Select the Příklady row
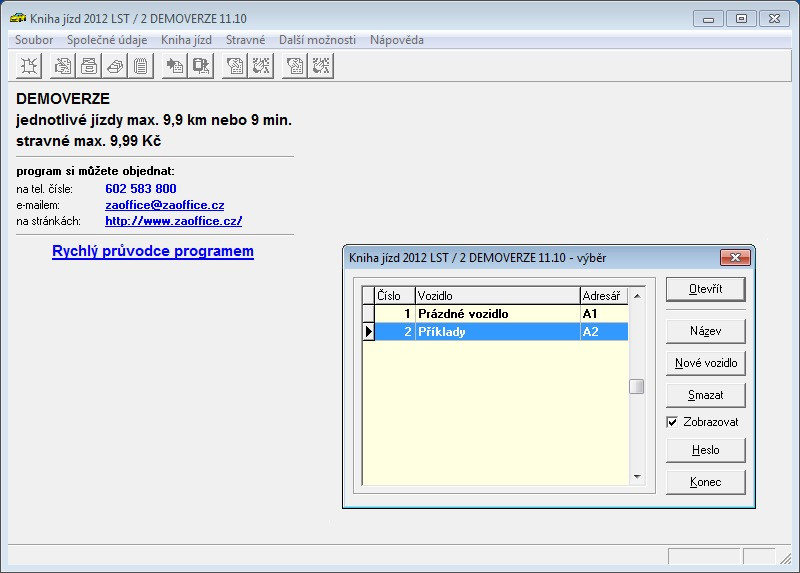The height and width of the screenshot is (573, 800). coord(495,332)
